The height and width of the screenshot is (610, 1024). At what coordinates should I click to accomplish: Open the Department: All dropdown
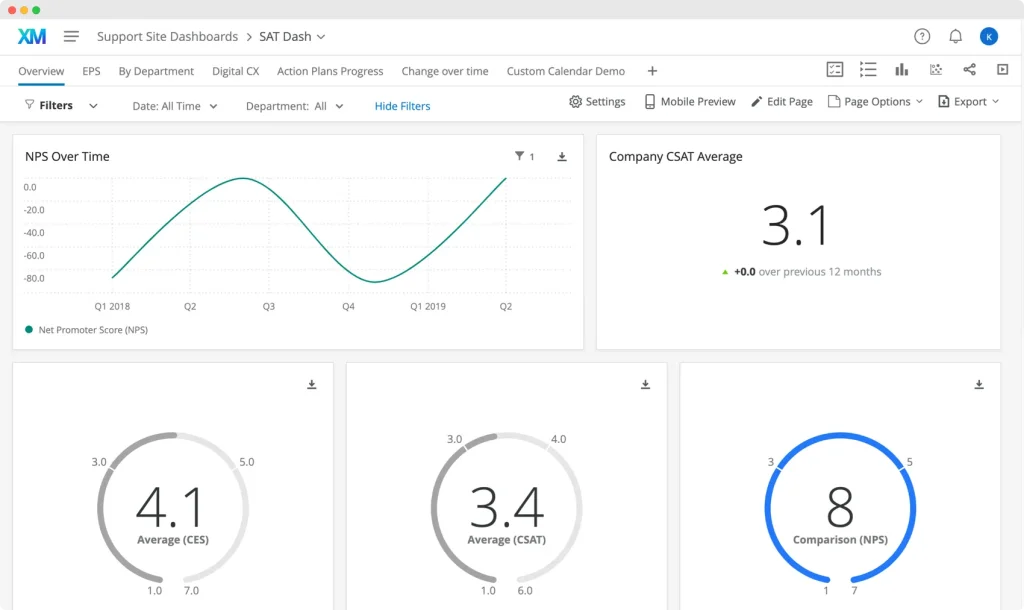[294, 106]
